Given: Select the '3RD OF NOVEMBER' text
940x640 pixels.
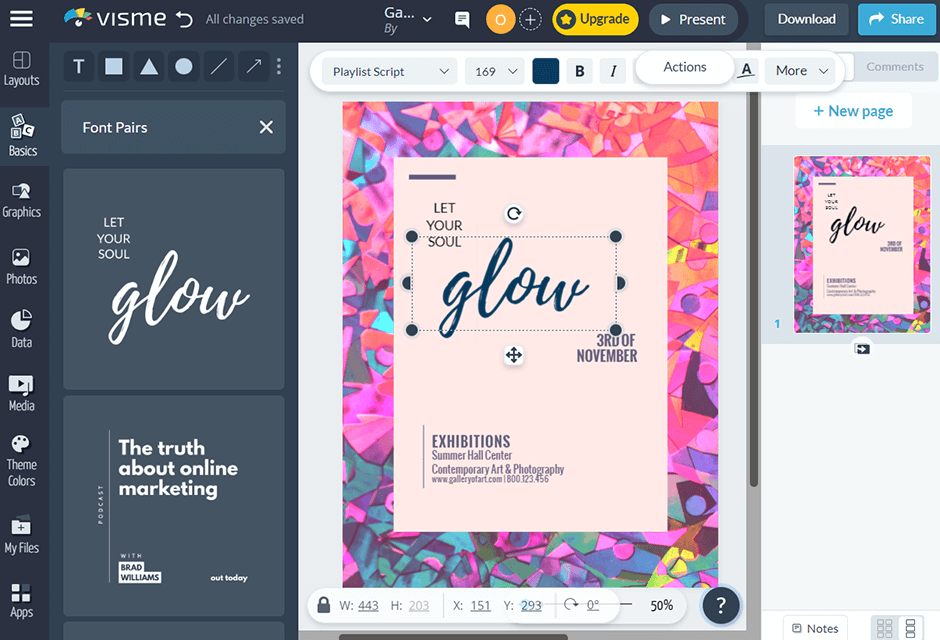Looking at the screenshot, I should (x=607, y=348).
